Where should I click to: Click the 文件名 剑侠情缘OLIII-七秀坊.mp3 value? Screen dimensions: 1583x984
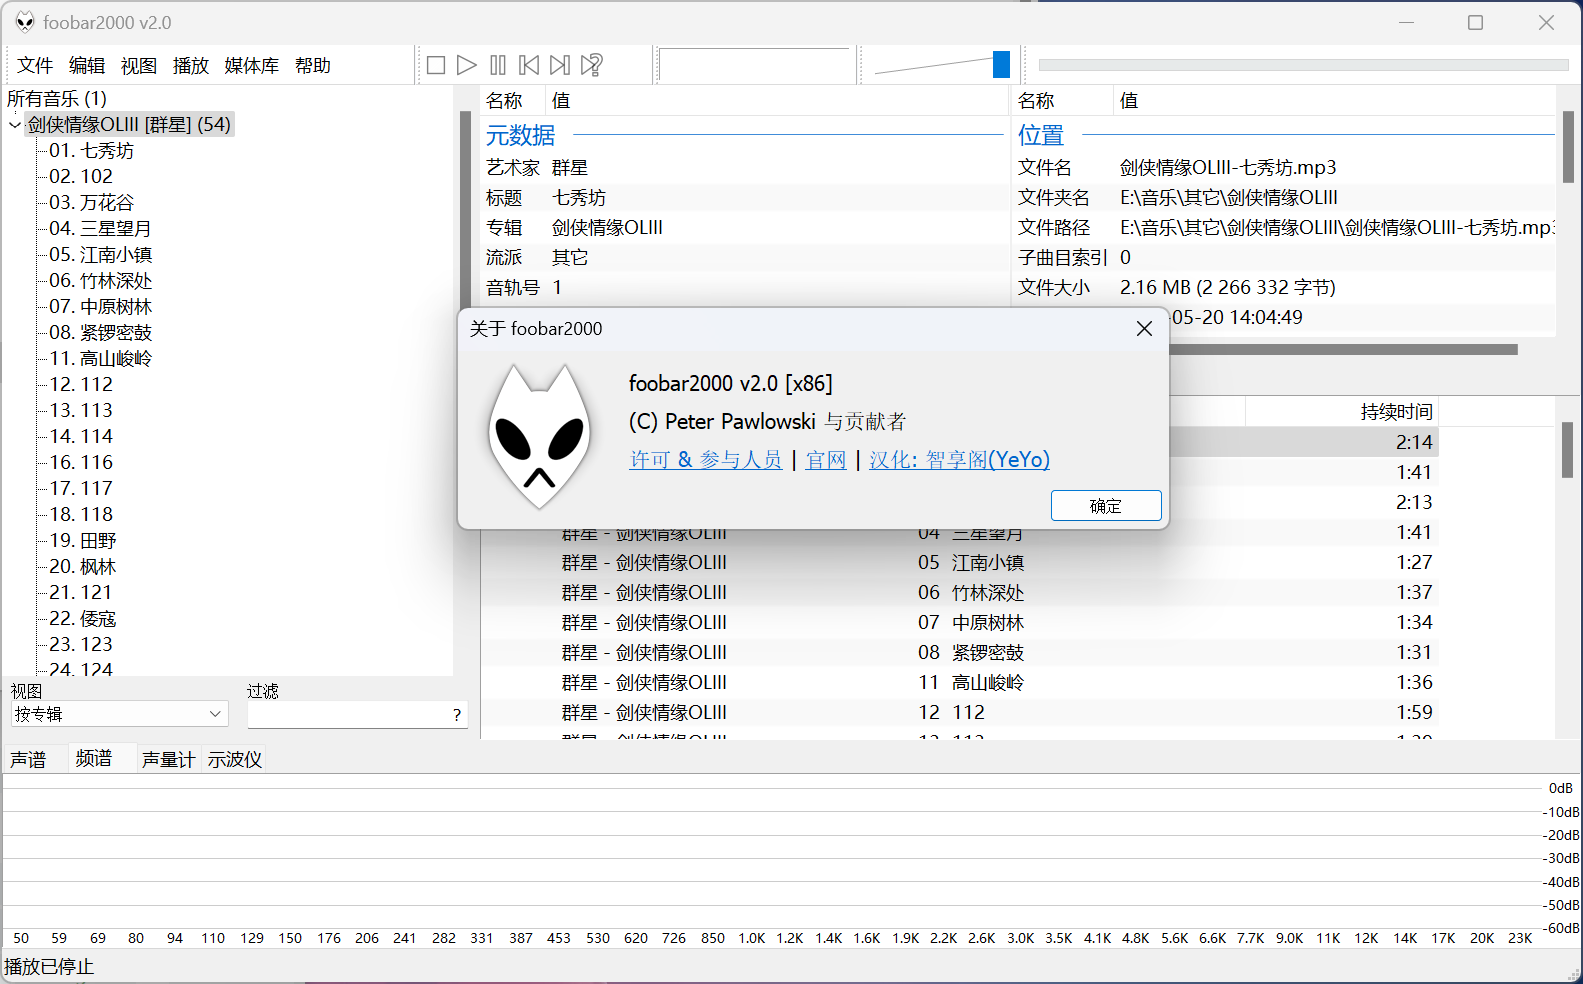1228,168
